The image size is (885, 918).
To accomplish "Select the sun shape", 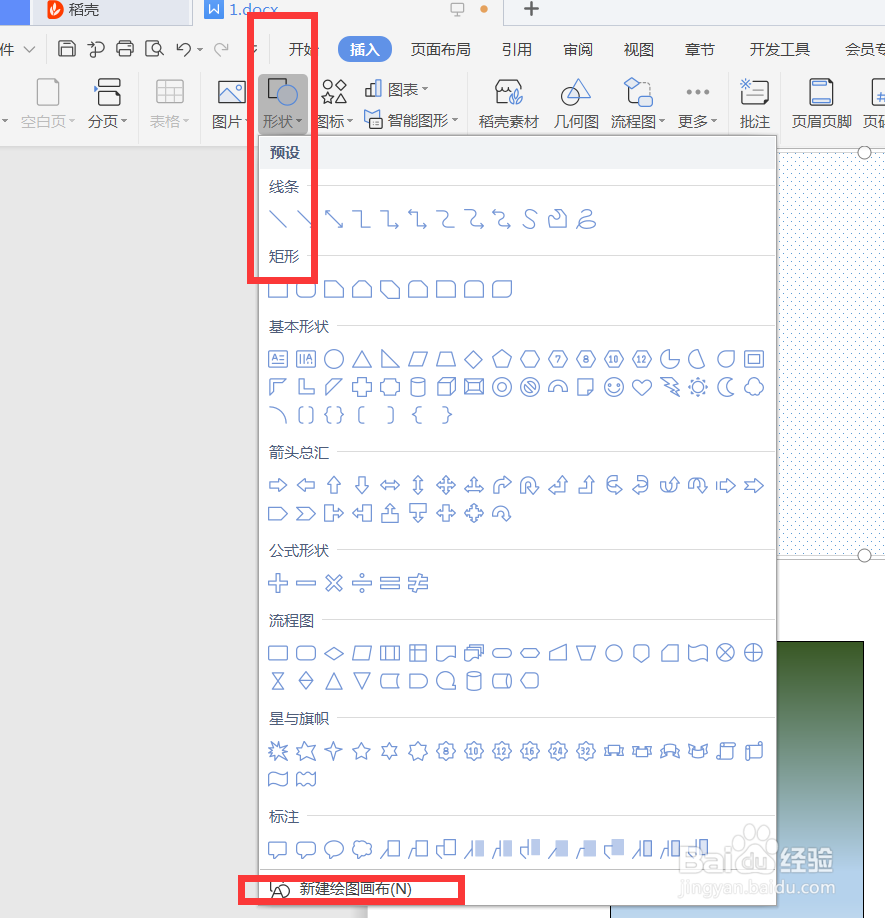I will click(x=698, y=387).
